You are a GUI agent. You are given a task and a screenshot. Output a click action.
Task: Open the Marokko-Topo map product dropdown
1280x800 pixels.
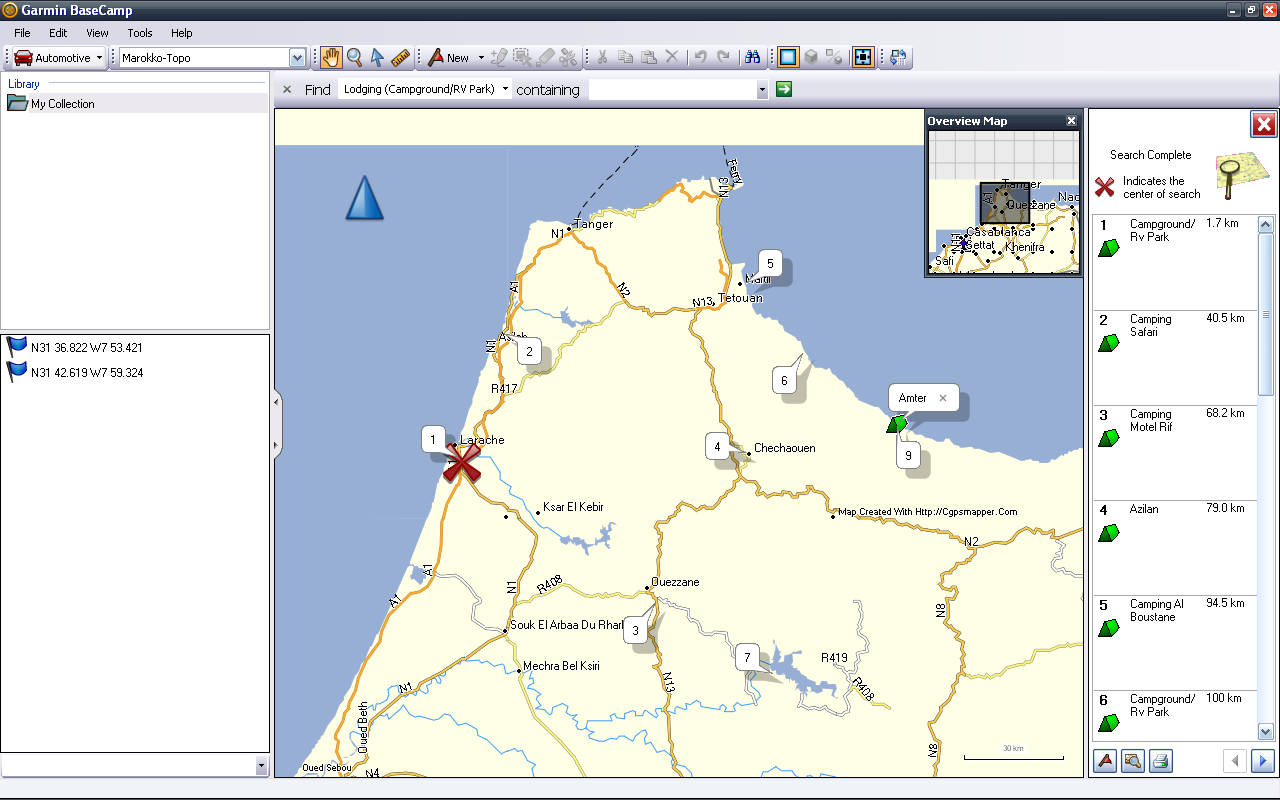297,58
